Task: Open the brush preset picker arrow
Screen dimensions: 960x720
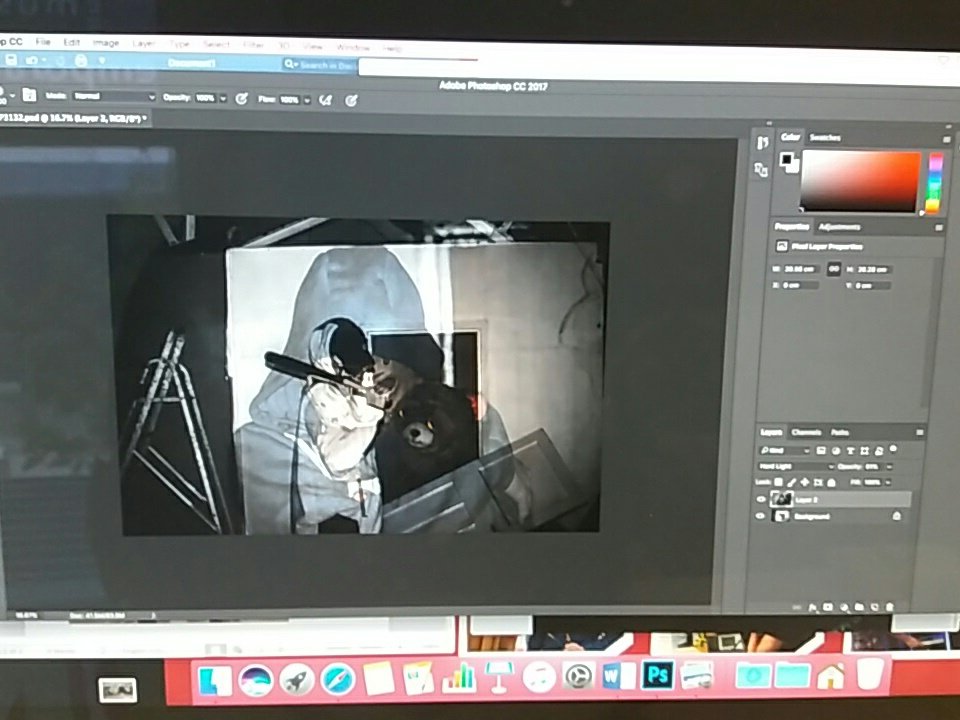Action: pyautogui.click(x=12, y=95)
